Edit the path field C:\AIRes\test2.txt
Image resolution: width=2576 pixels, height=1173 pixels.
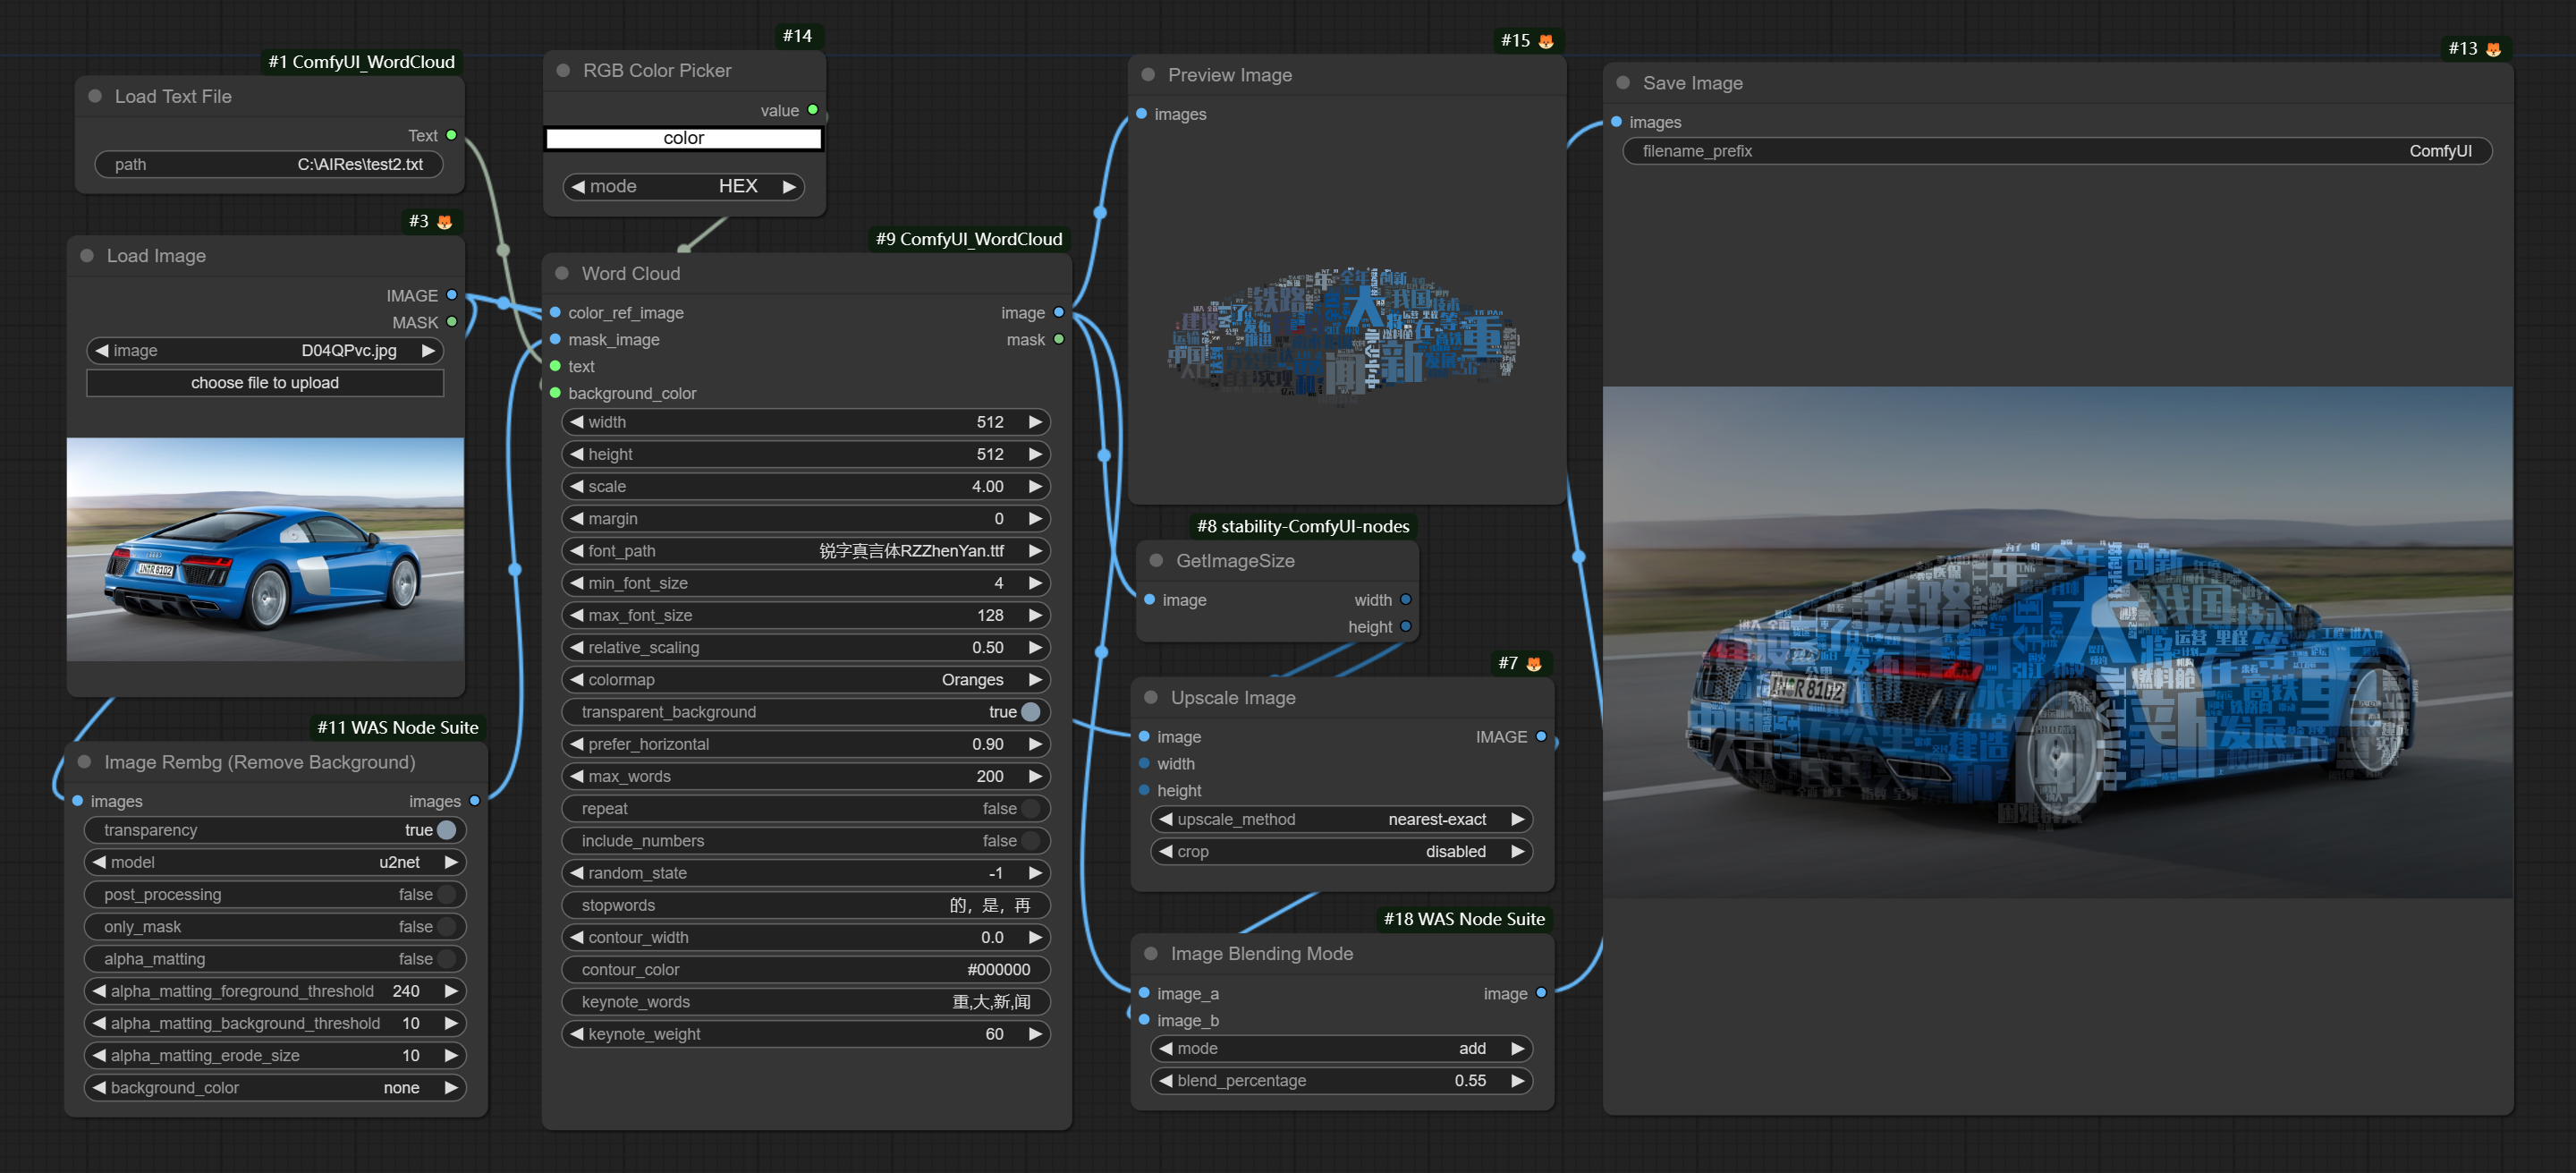click(x=269, y=164)
